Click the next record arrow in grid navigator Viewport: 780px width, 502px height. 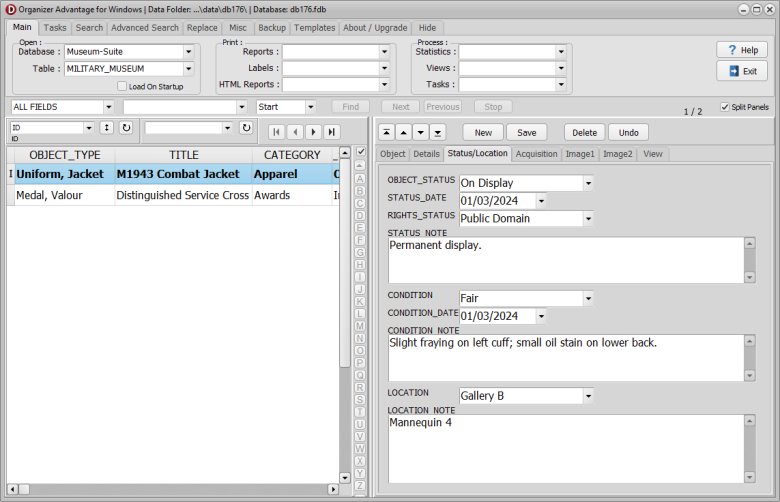click(x=313, y=131)
